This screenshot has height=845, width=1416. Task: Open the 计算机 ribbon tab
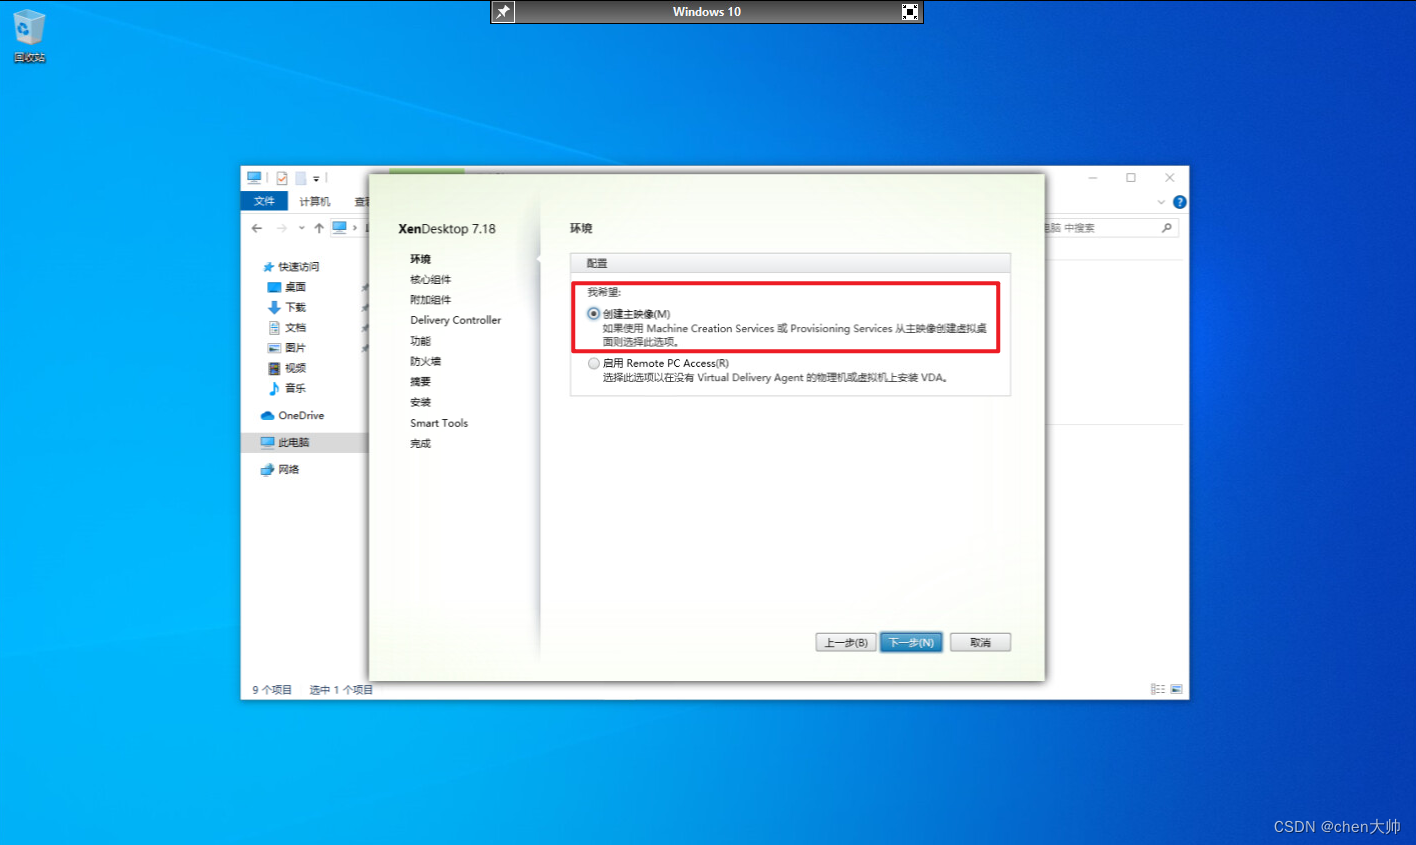tap(314, 201)
